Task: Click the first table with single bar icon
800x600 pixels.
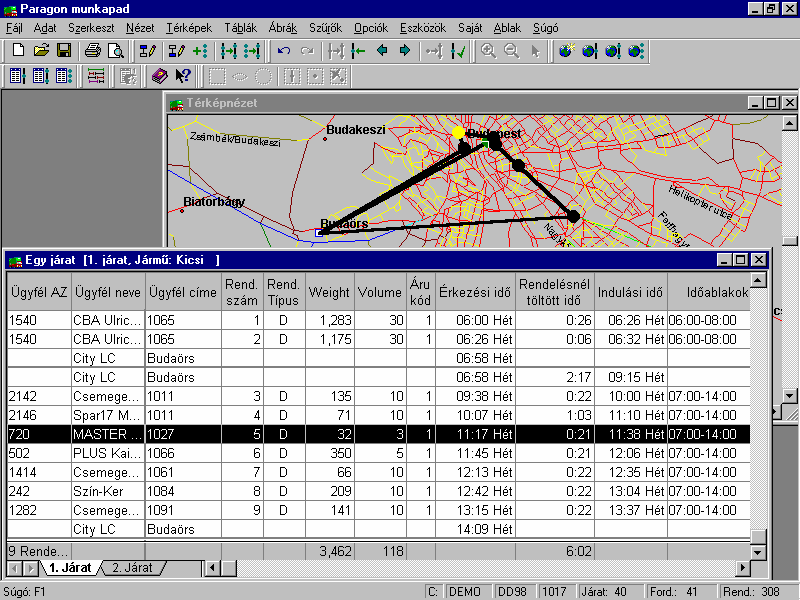Action: pos(18,76)
